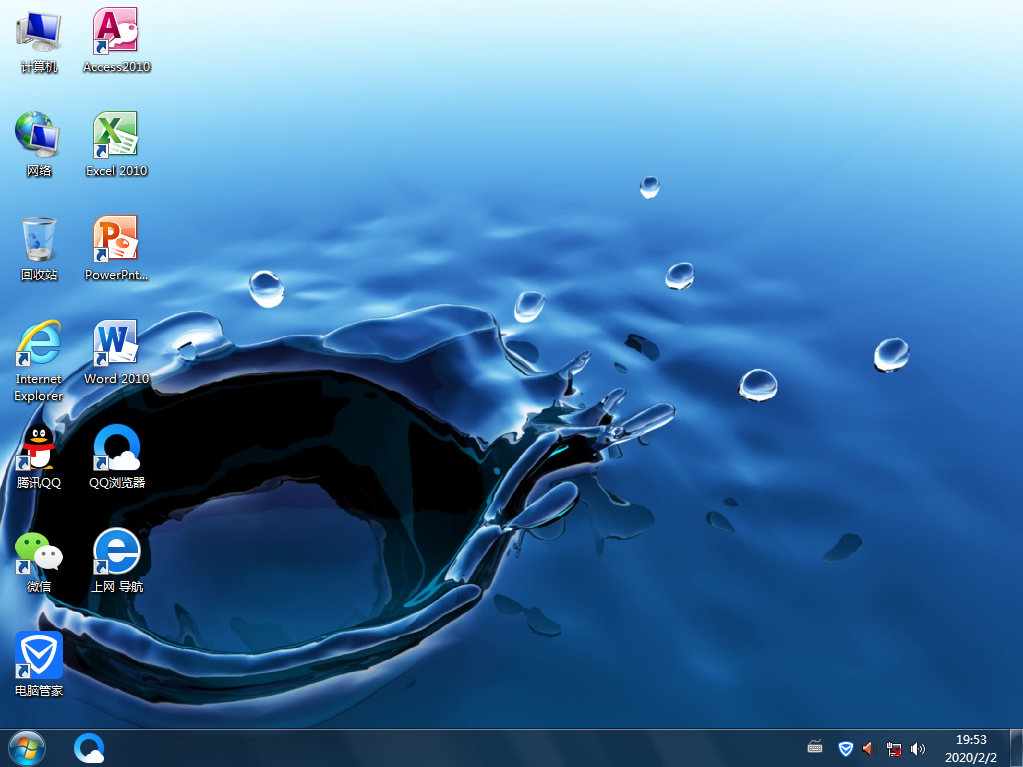Image resolution: width=1023 pixels, height=767 pixels.
Task: Click the 腾讯QQ penguin icon
Action: (39, 447)
